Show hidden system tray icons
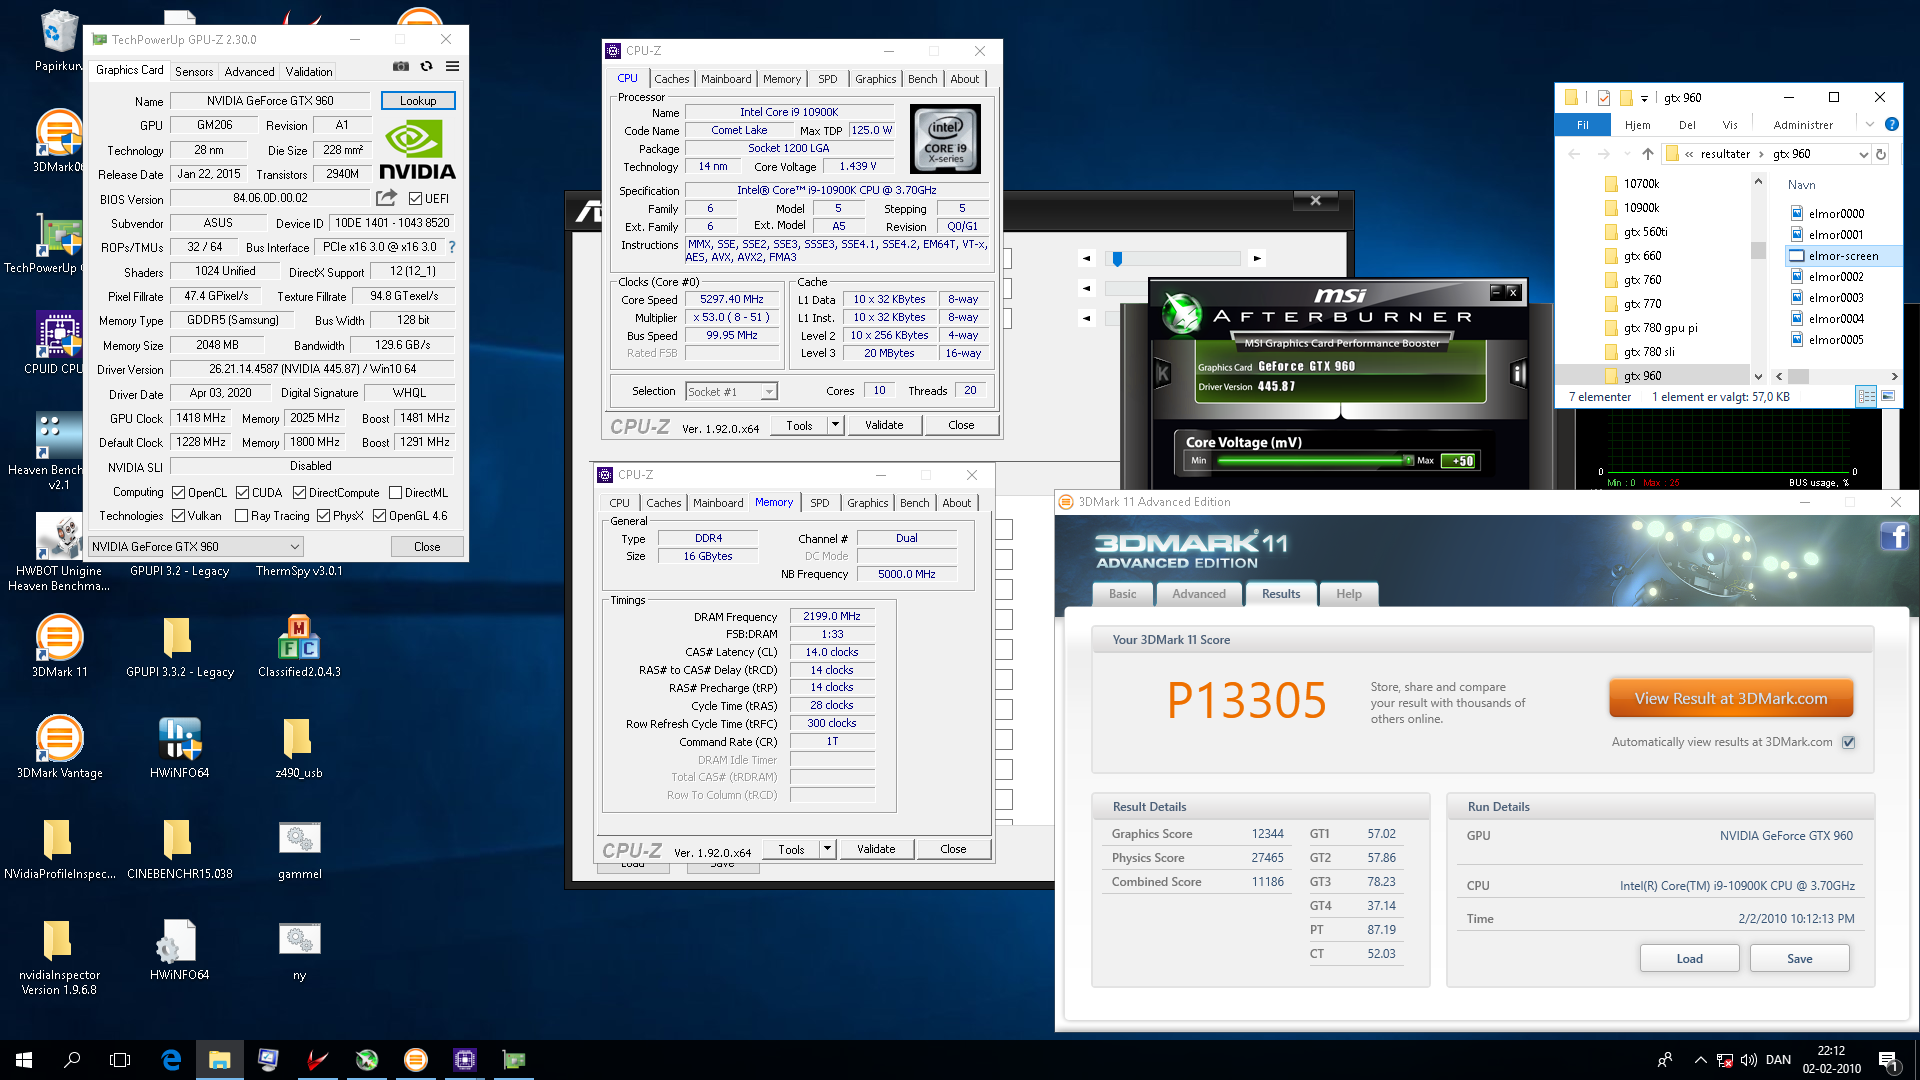This screenshot has width=1920, height=1080. [x=1700, y=1060]
